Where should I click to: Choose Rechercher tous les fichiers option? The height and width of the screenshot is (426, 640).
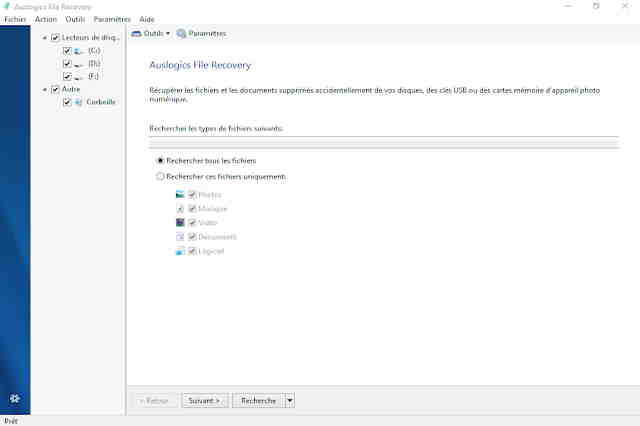point(160,161)
